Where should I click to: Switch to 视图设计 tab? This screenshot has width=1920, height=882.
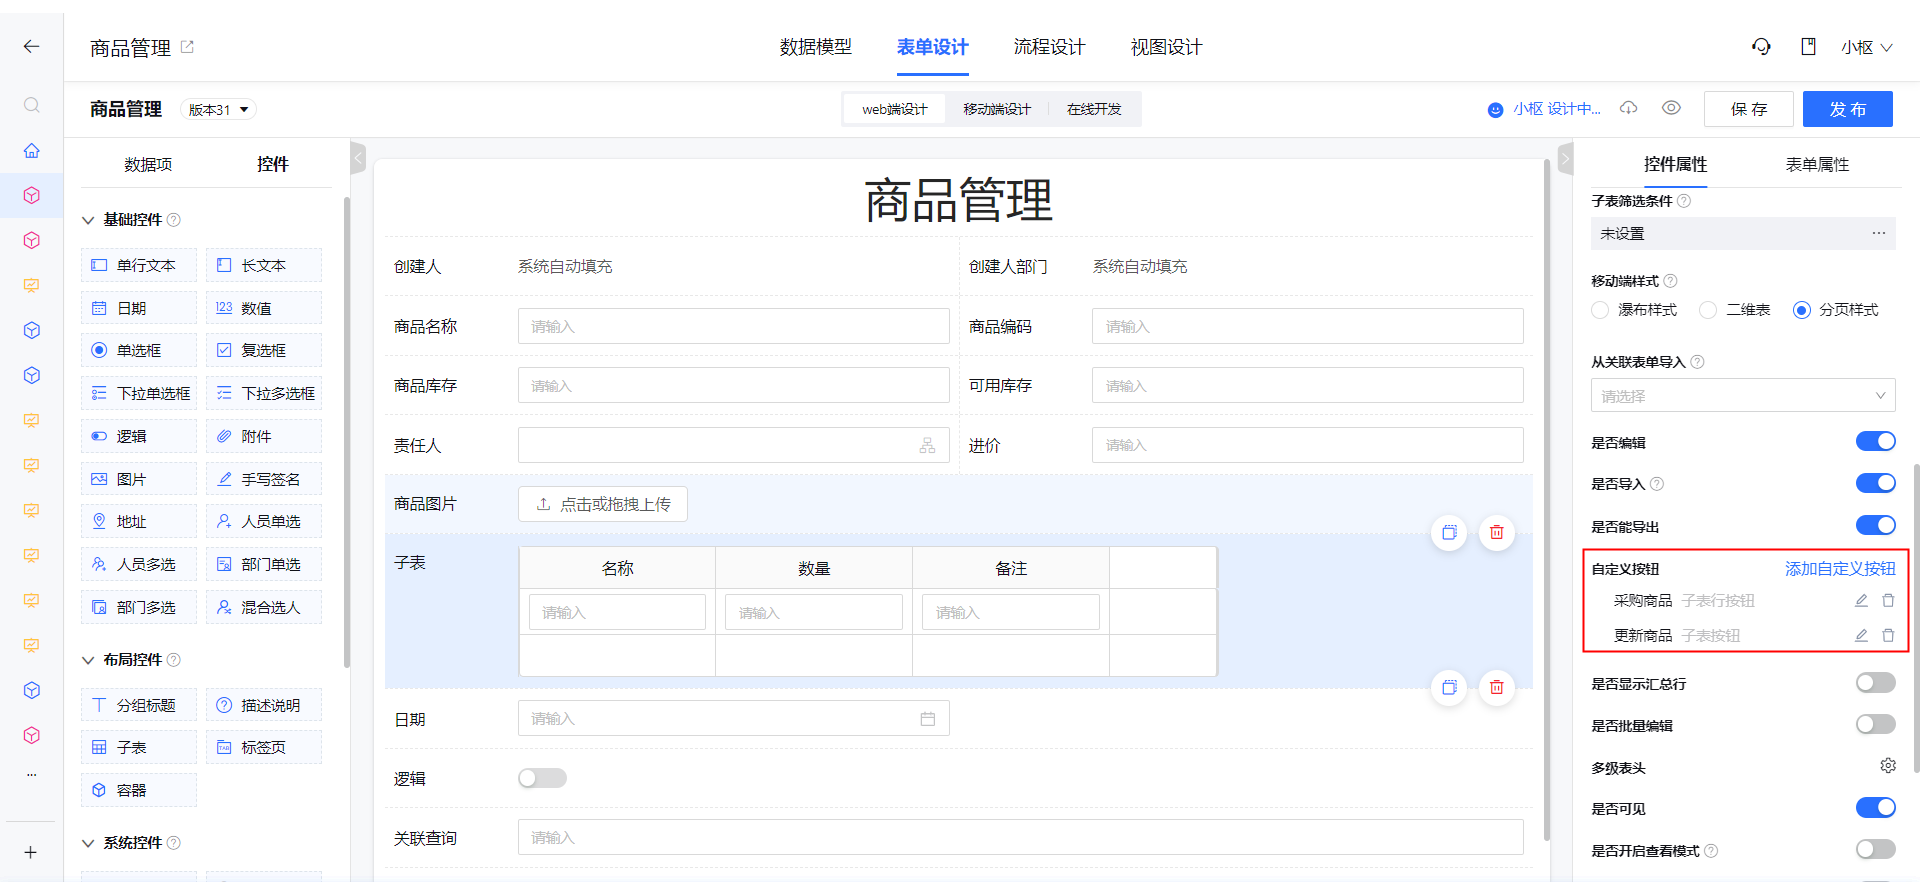click(x=1166, y=47)
